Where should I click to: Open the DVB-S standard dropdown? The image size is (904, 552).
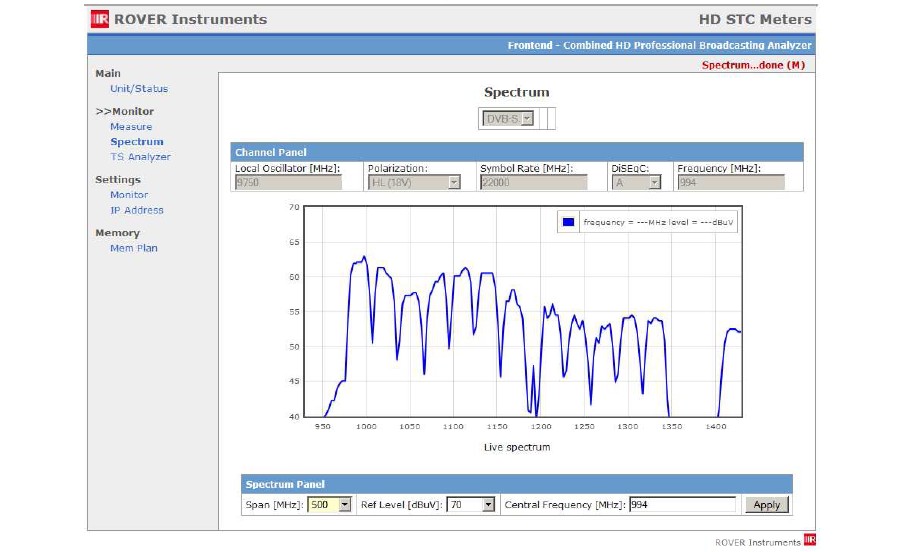pos(508,119)
